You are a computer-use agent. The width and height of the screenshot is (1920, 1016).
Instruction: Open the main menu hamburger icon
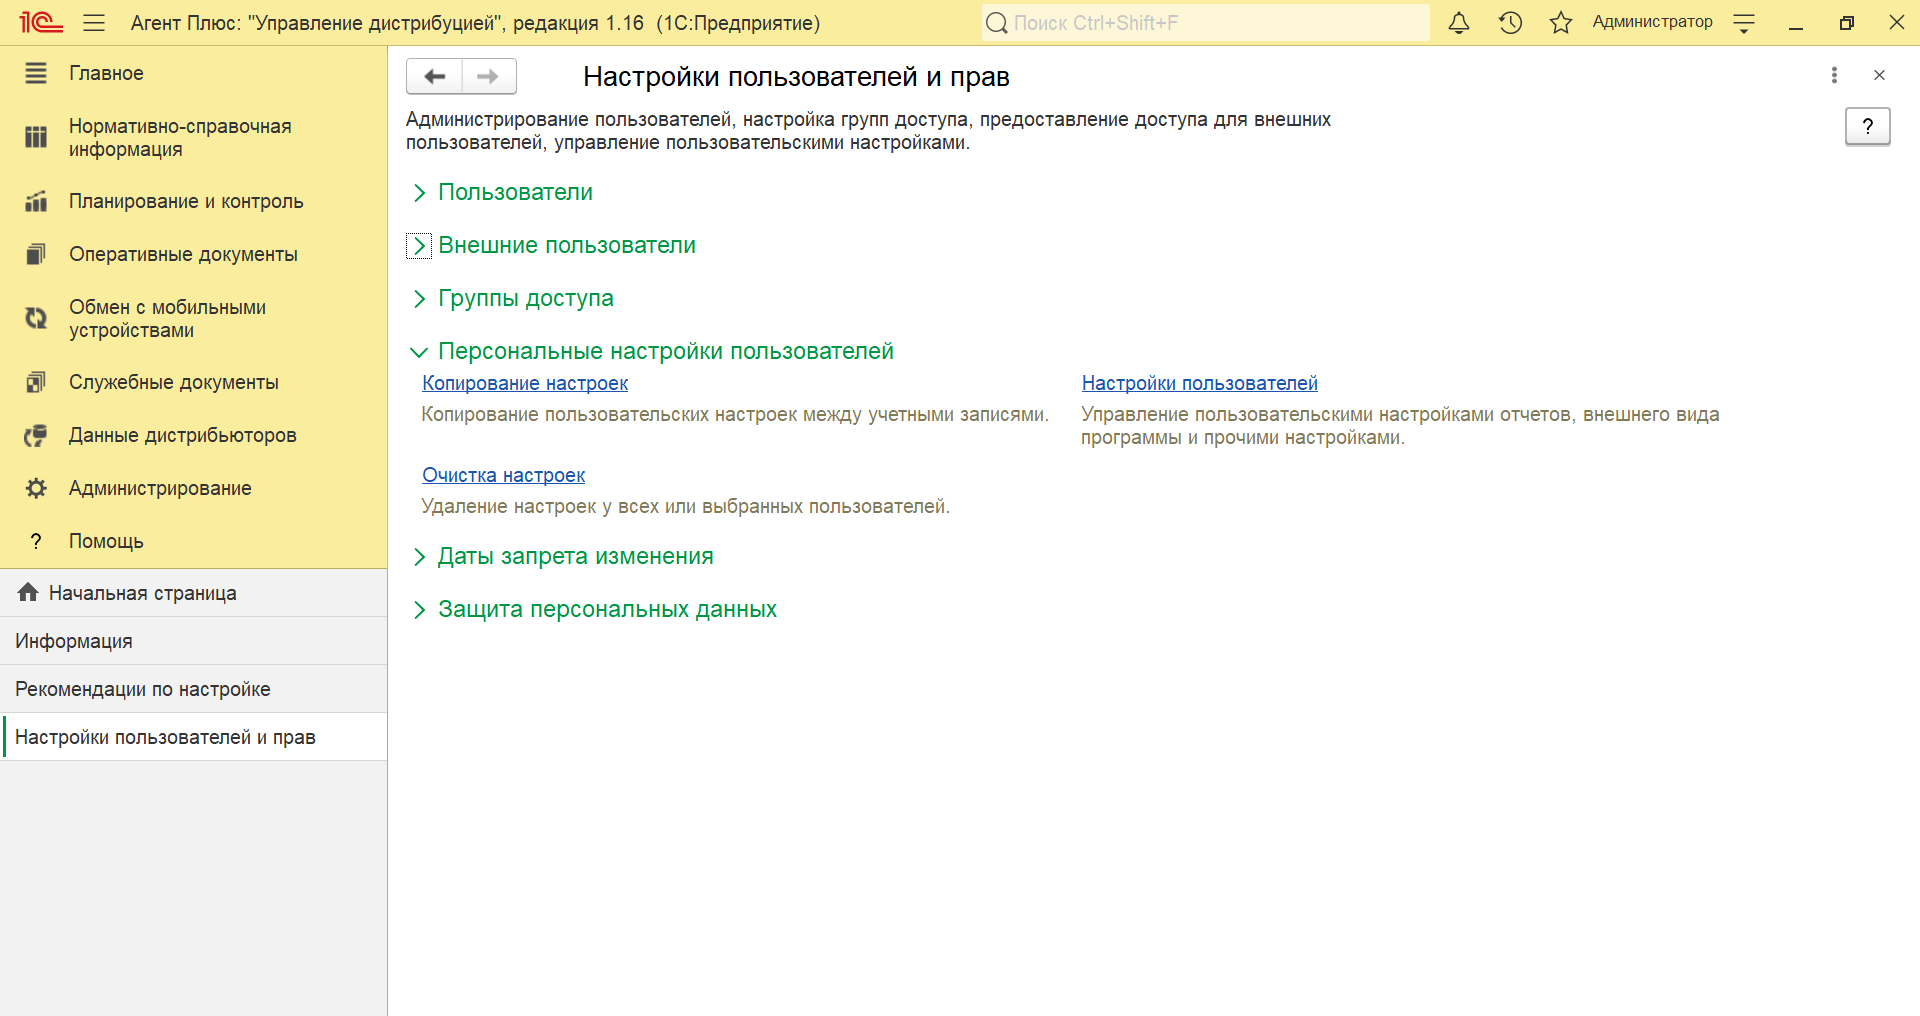tap(94, 23)
